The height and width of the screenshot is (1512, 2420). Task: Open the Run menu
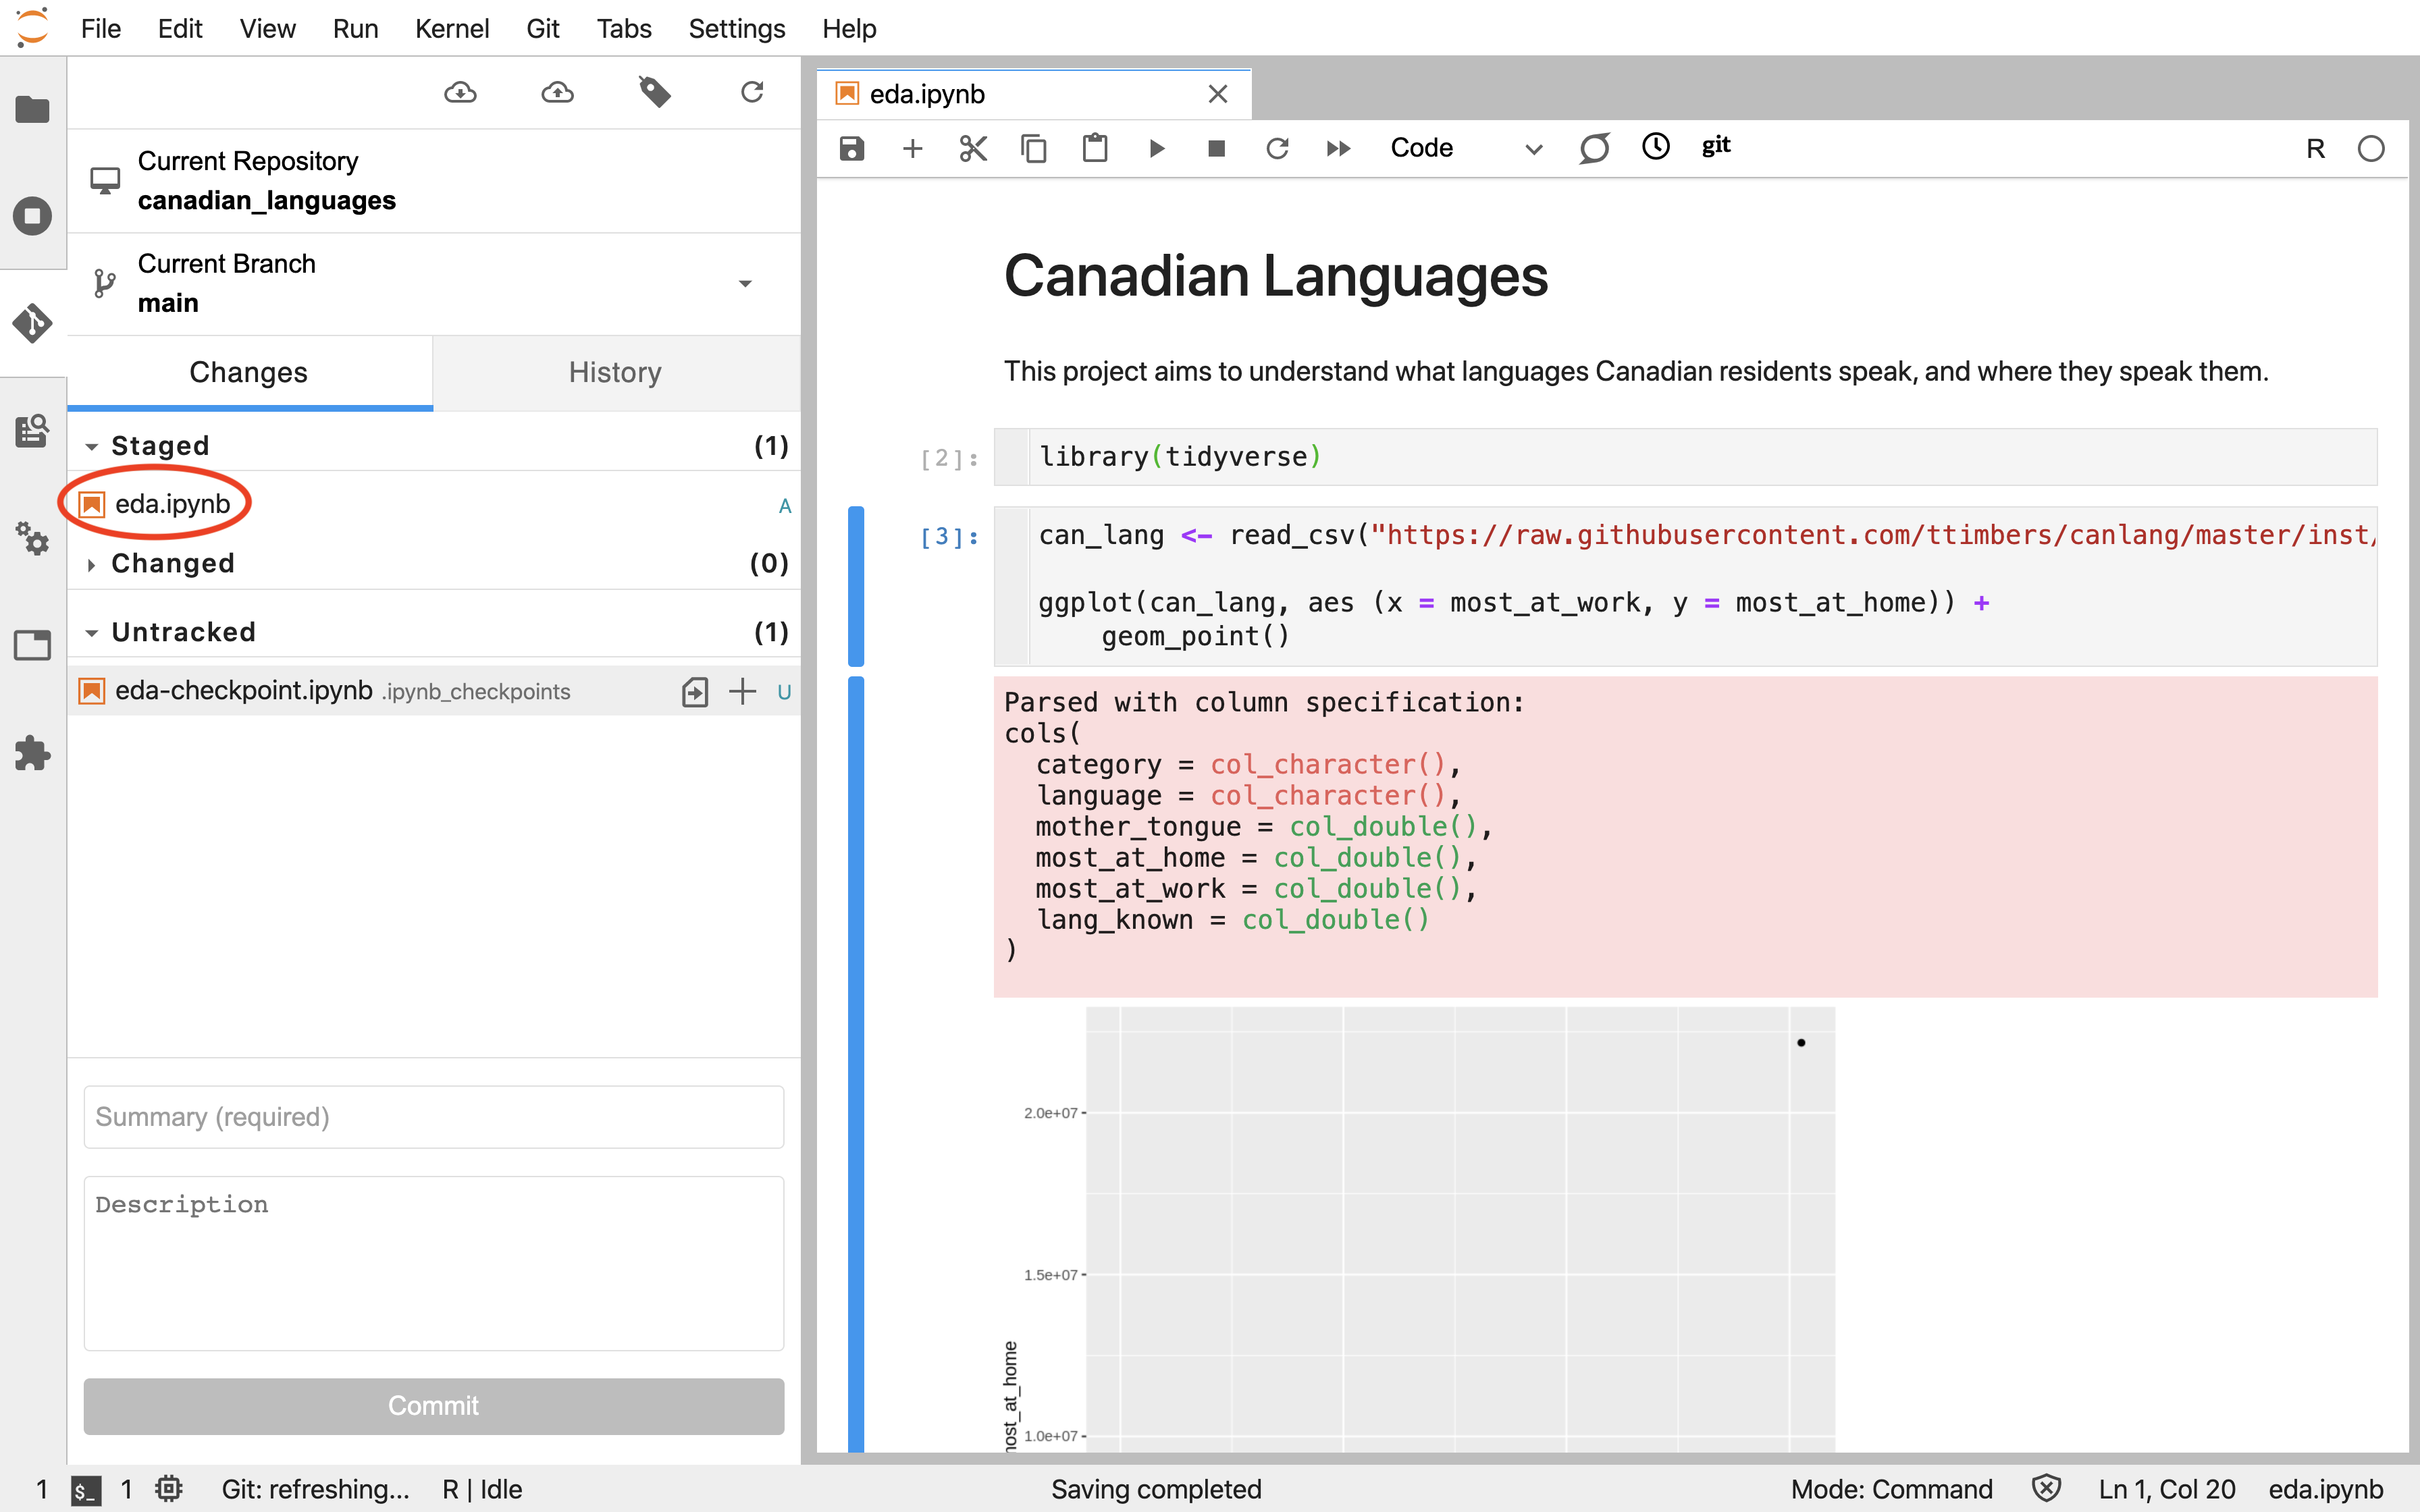pyautogui.click(x=355, y=29)
